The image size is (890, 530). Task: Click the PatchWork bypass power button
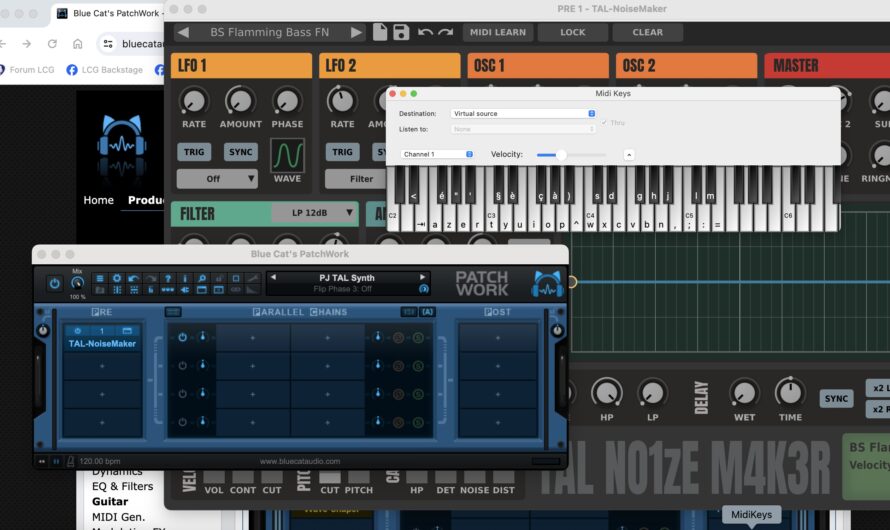click(54, 283)
